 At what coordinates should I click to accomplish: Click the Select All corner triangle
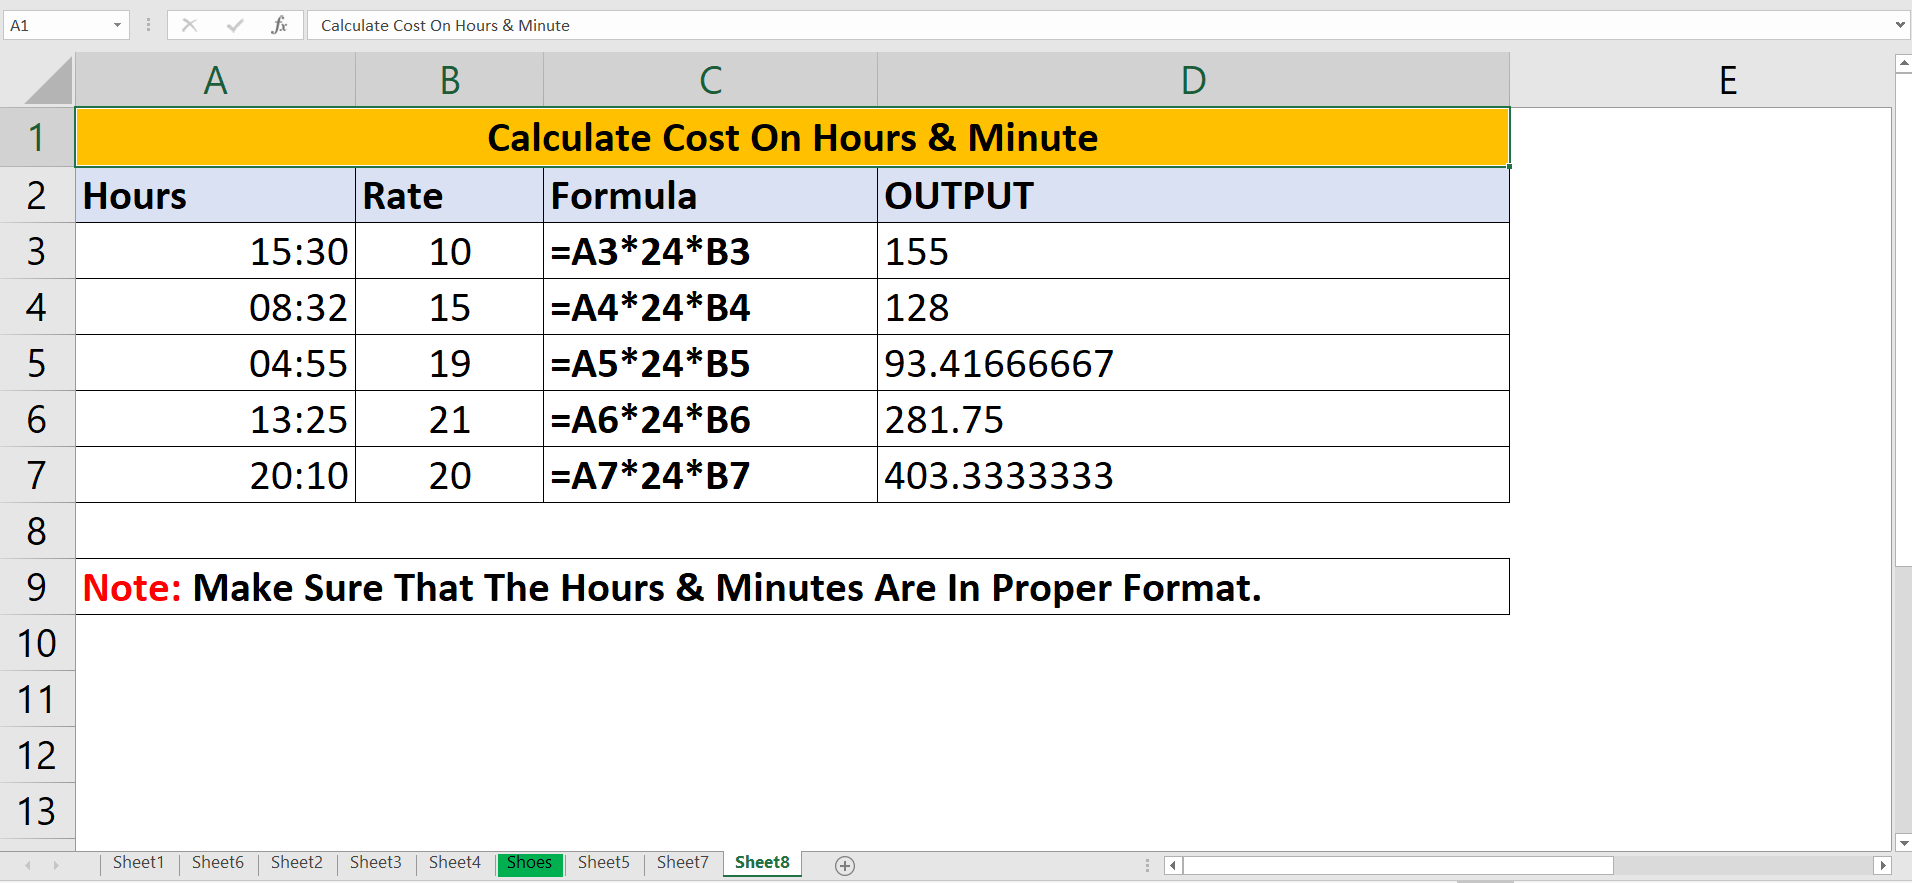click(x=48, y=80)
